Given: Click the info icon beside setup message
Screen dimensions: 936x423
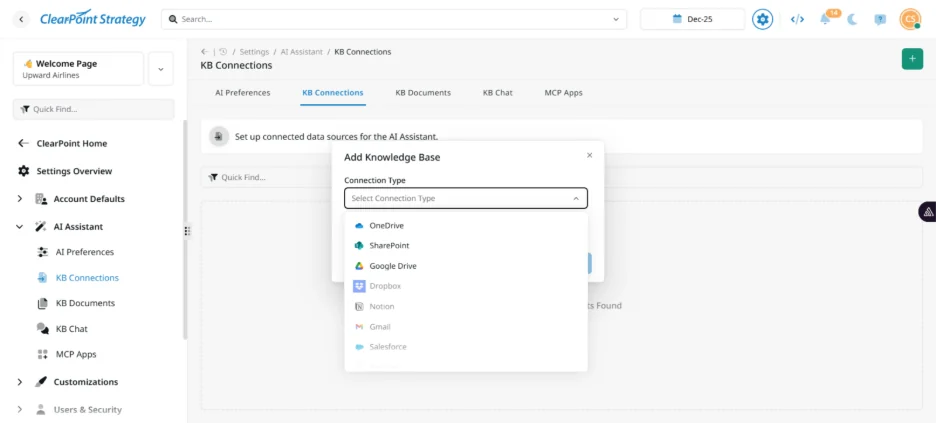Looking at the screenshot, I should (219, 137).
